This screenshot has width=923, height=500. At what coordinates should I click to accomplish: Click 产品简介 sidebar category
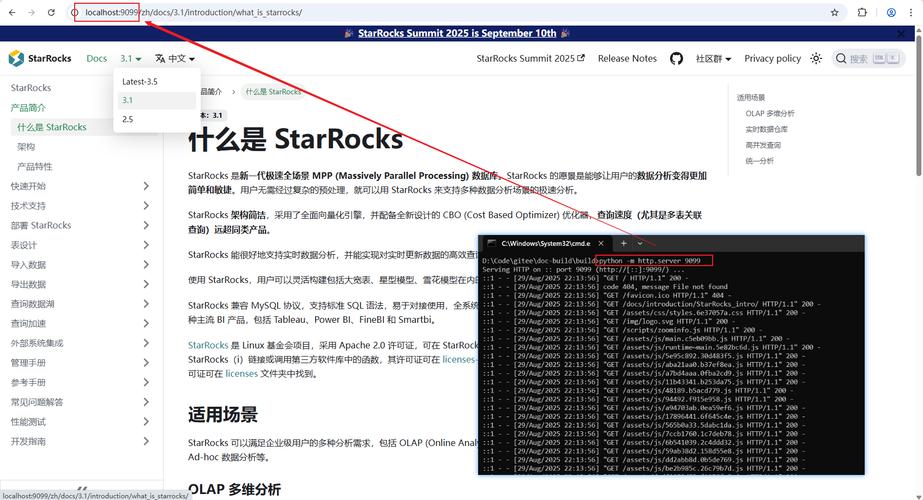coord(28,108)
